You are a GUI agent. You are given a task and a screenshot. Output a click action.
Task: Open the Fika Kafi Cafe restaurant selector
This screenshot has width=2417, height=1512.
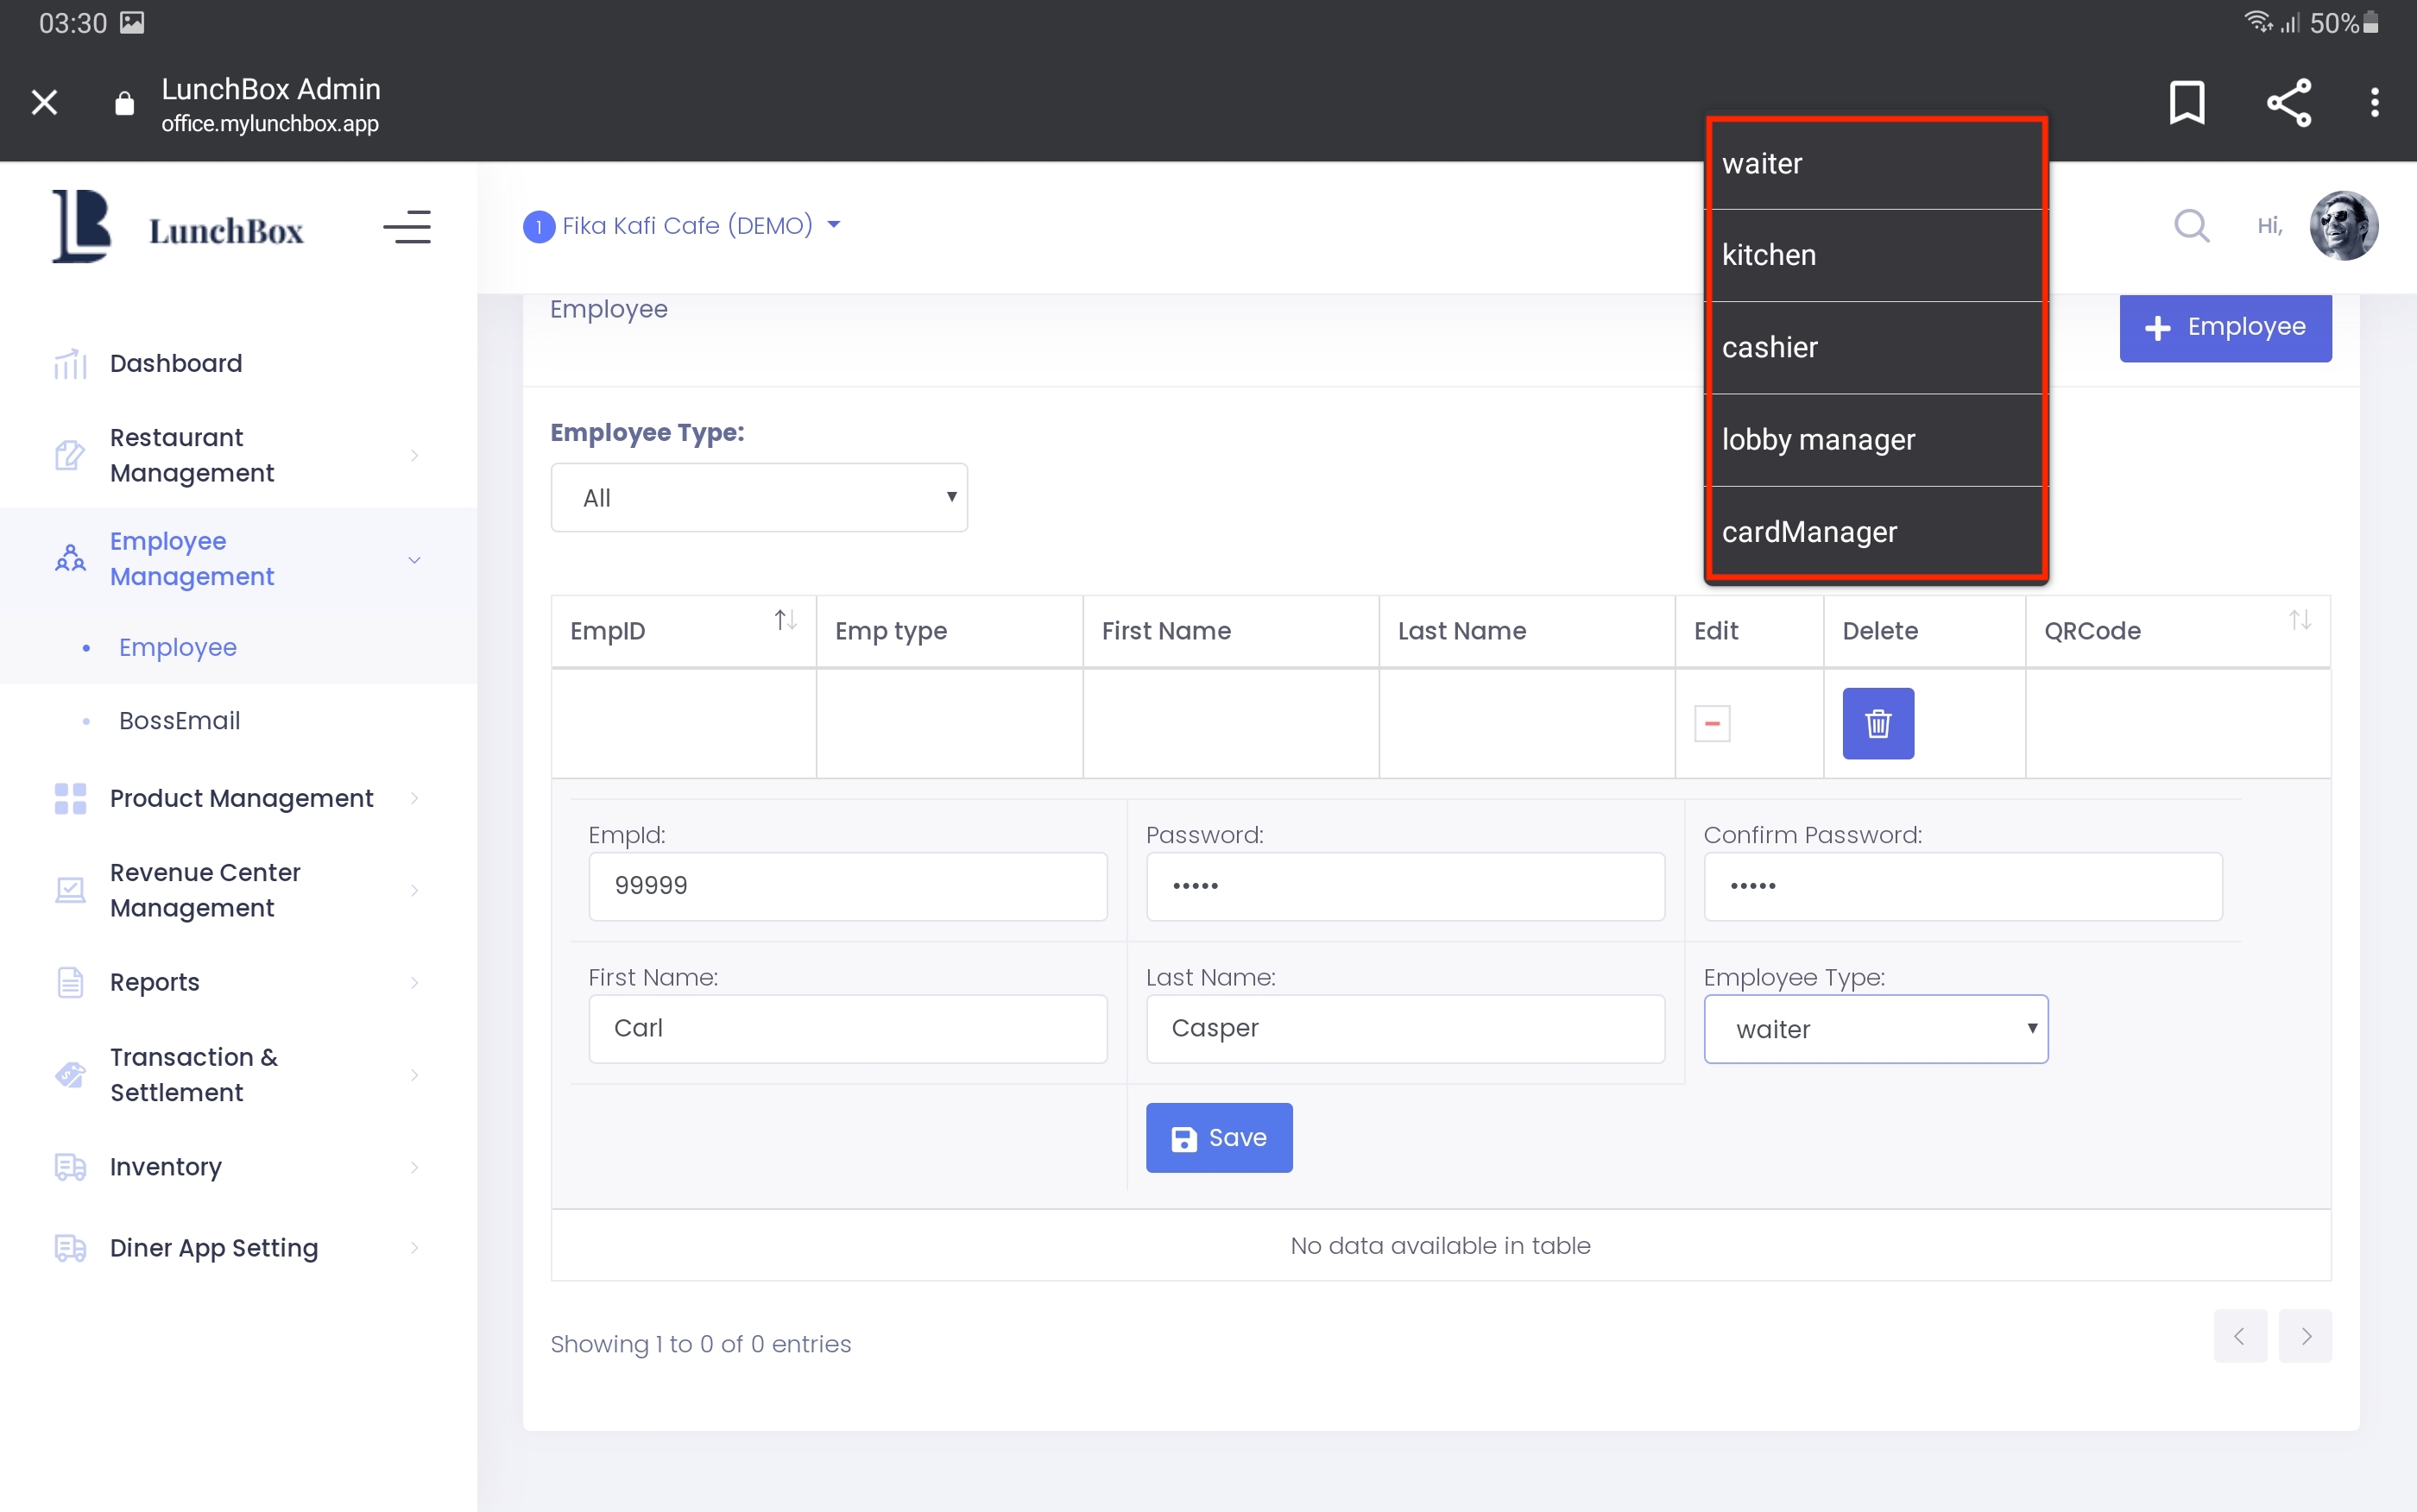point(685,226)
